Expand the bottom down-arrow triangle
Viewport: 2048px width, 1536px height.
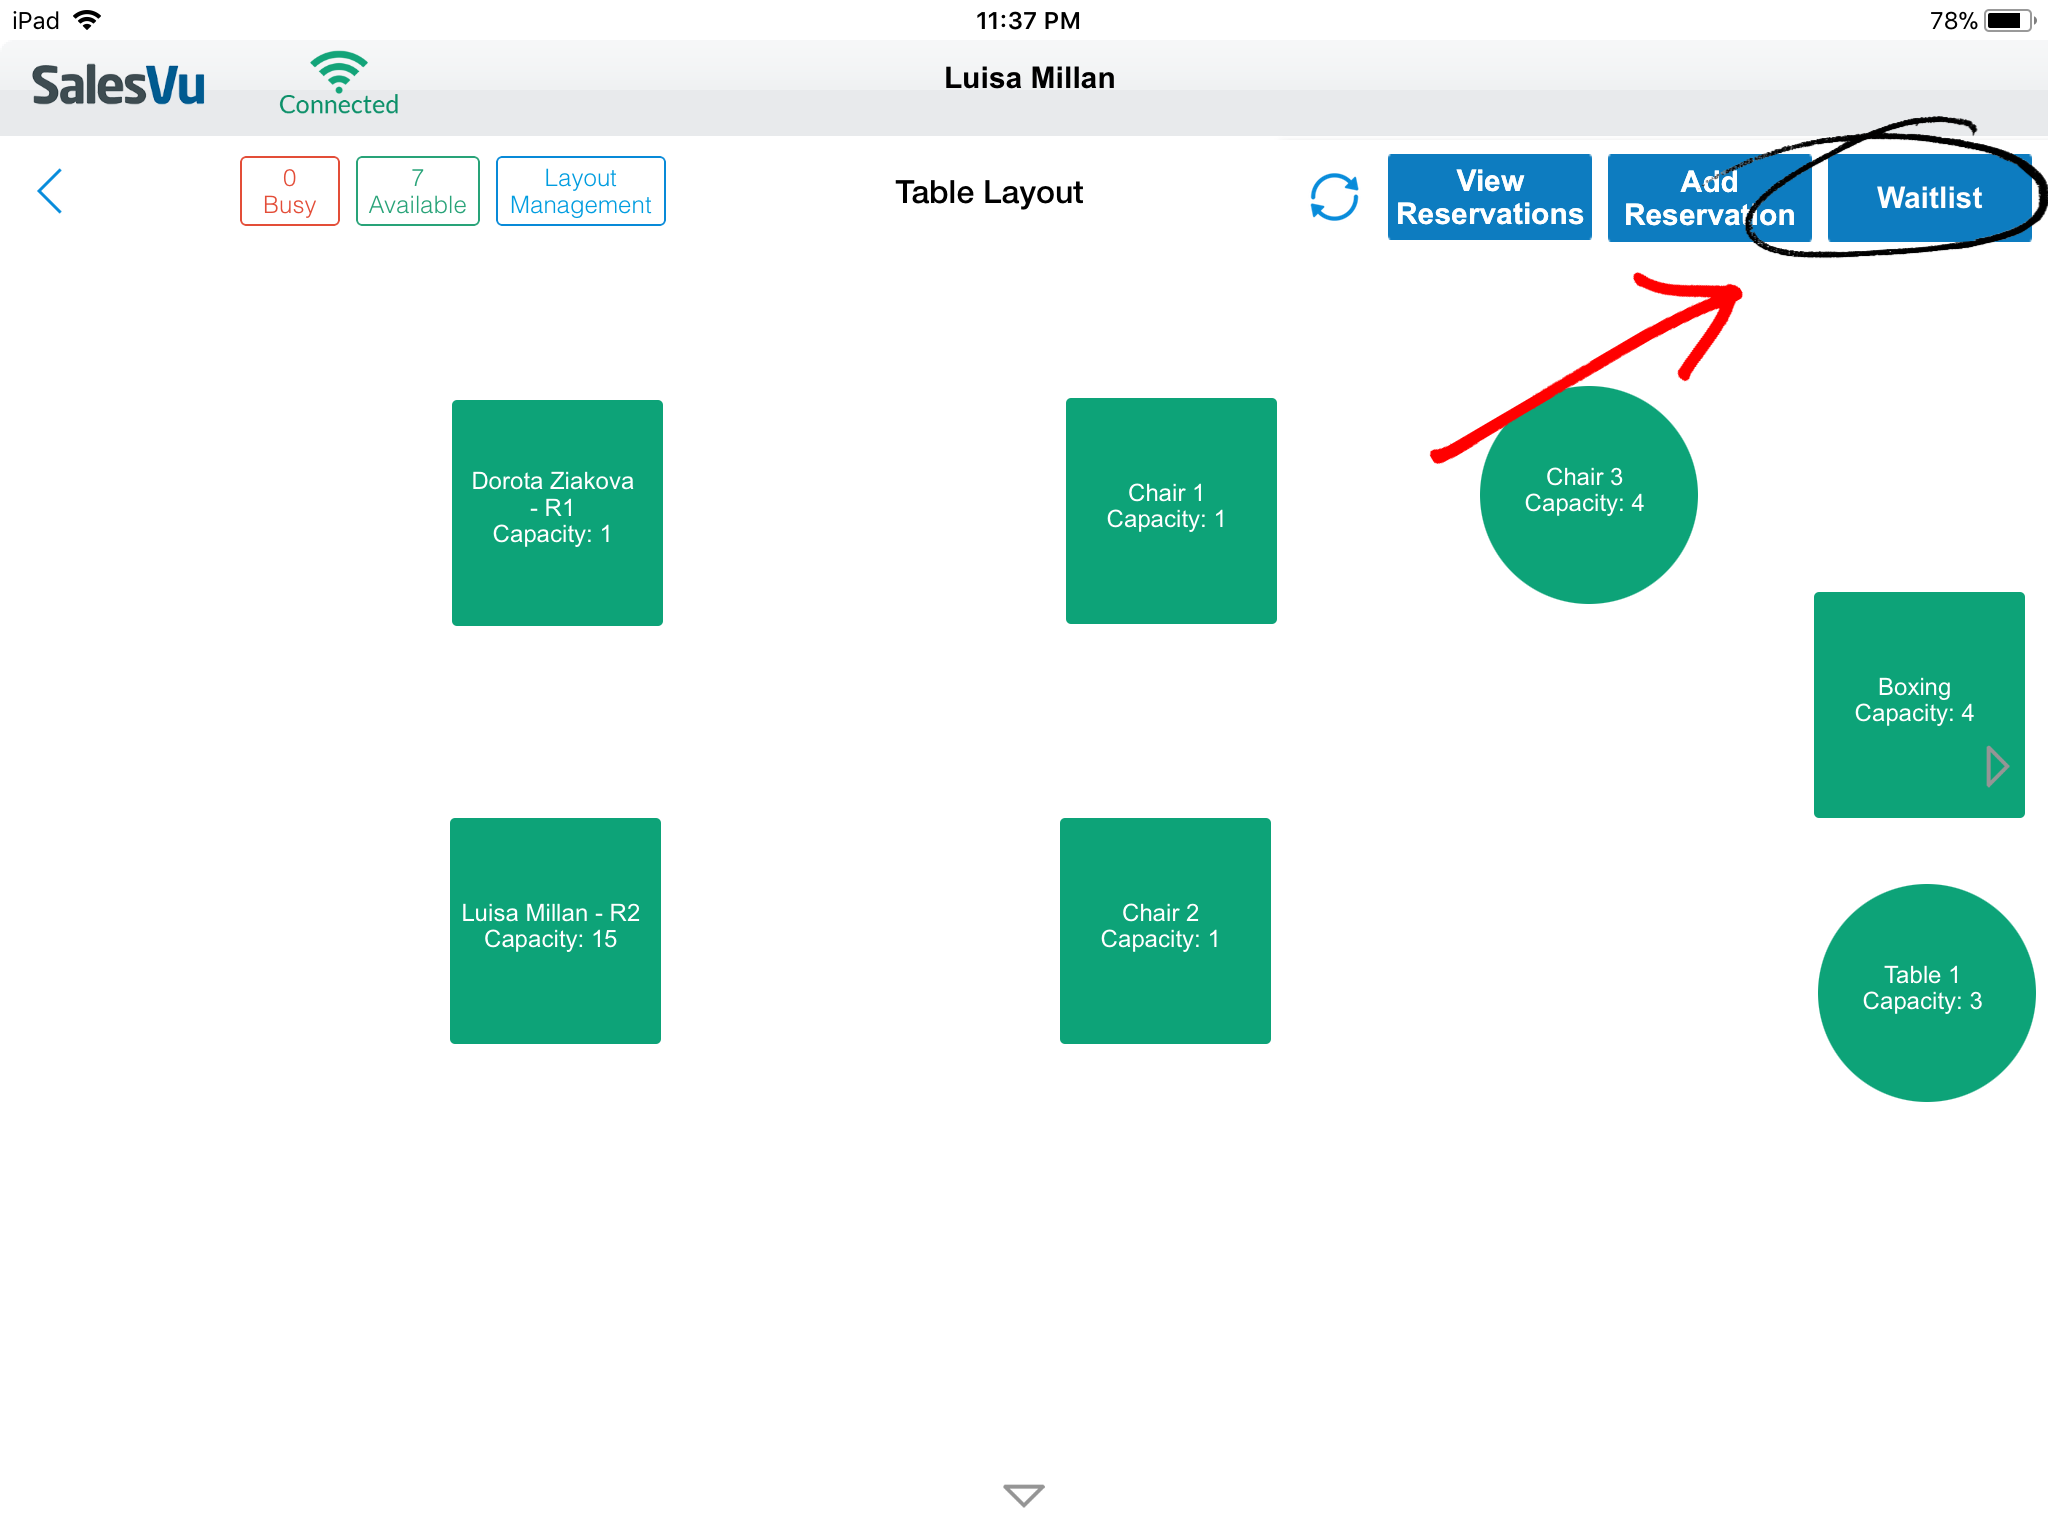click(x=1023, y=1494)
